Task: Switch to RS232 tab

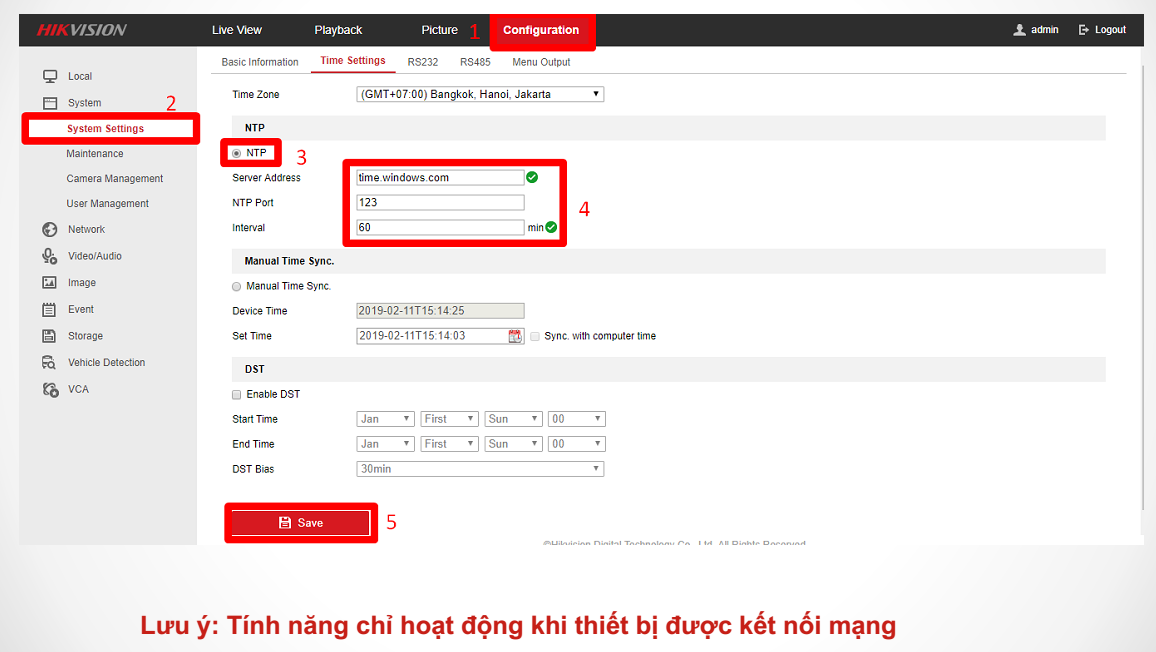Action: tap(422, 62)
